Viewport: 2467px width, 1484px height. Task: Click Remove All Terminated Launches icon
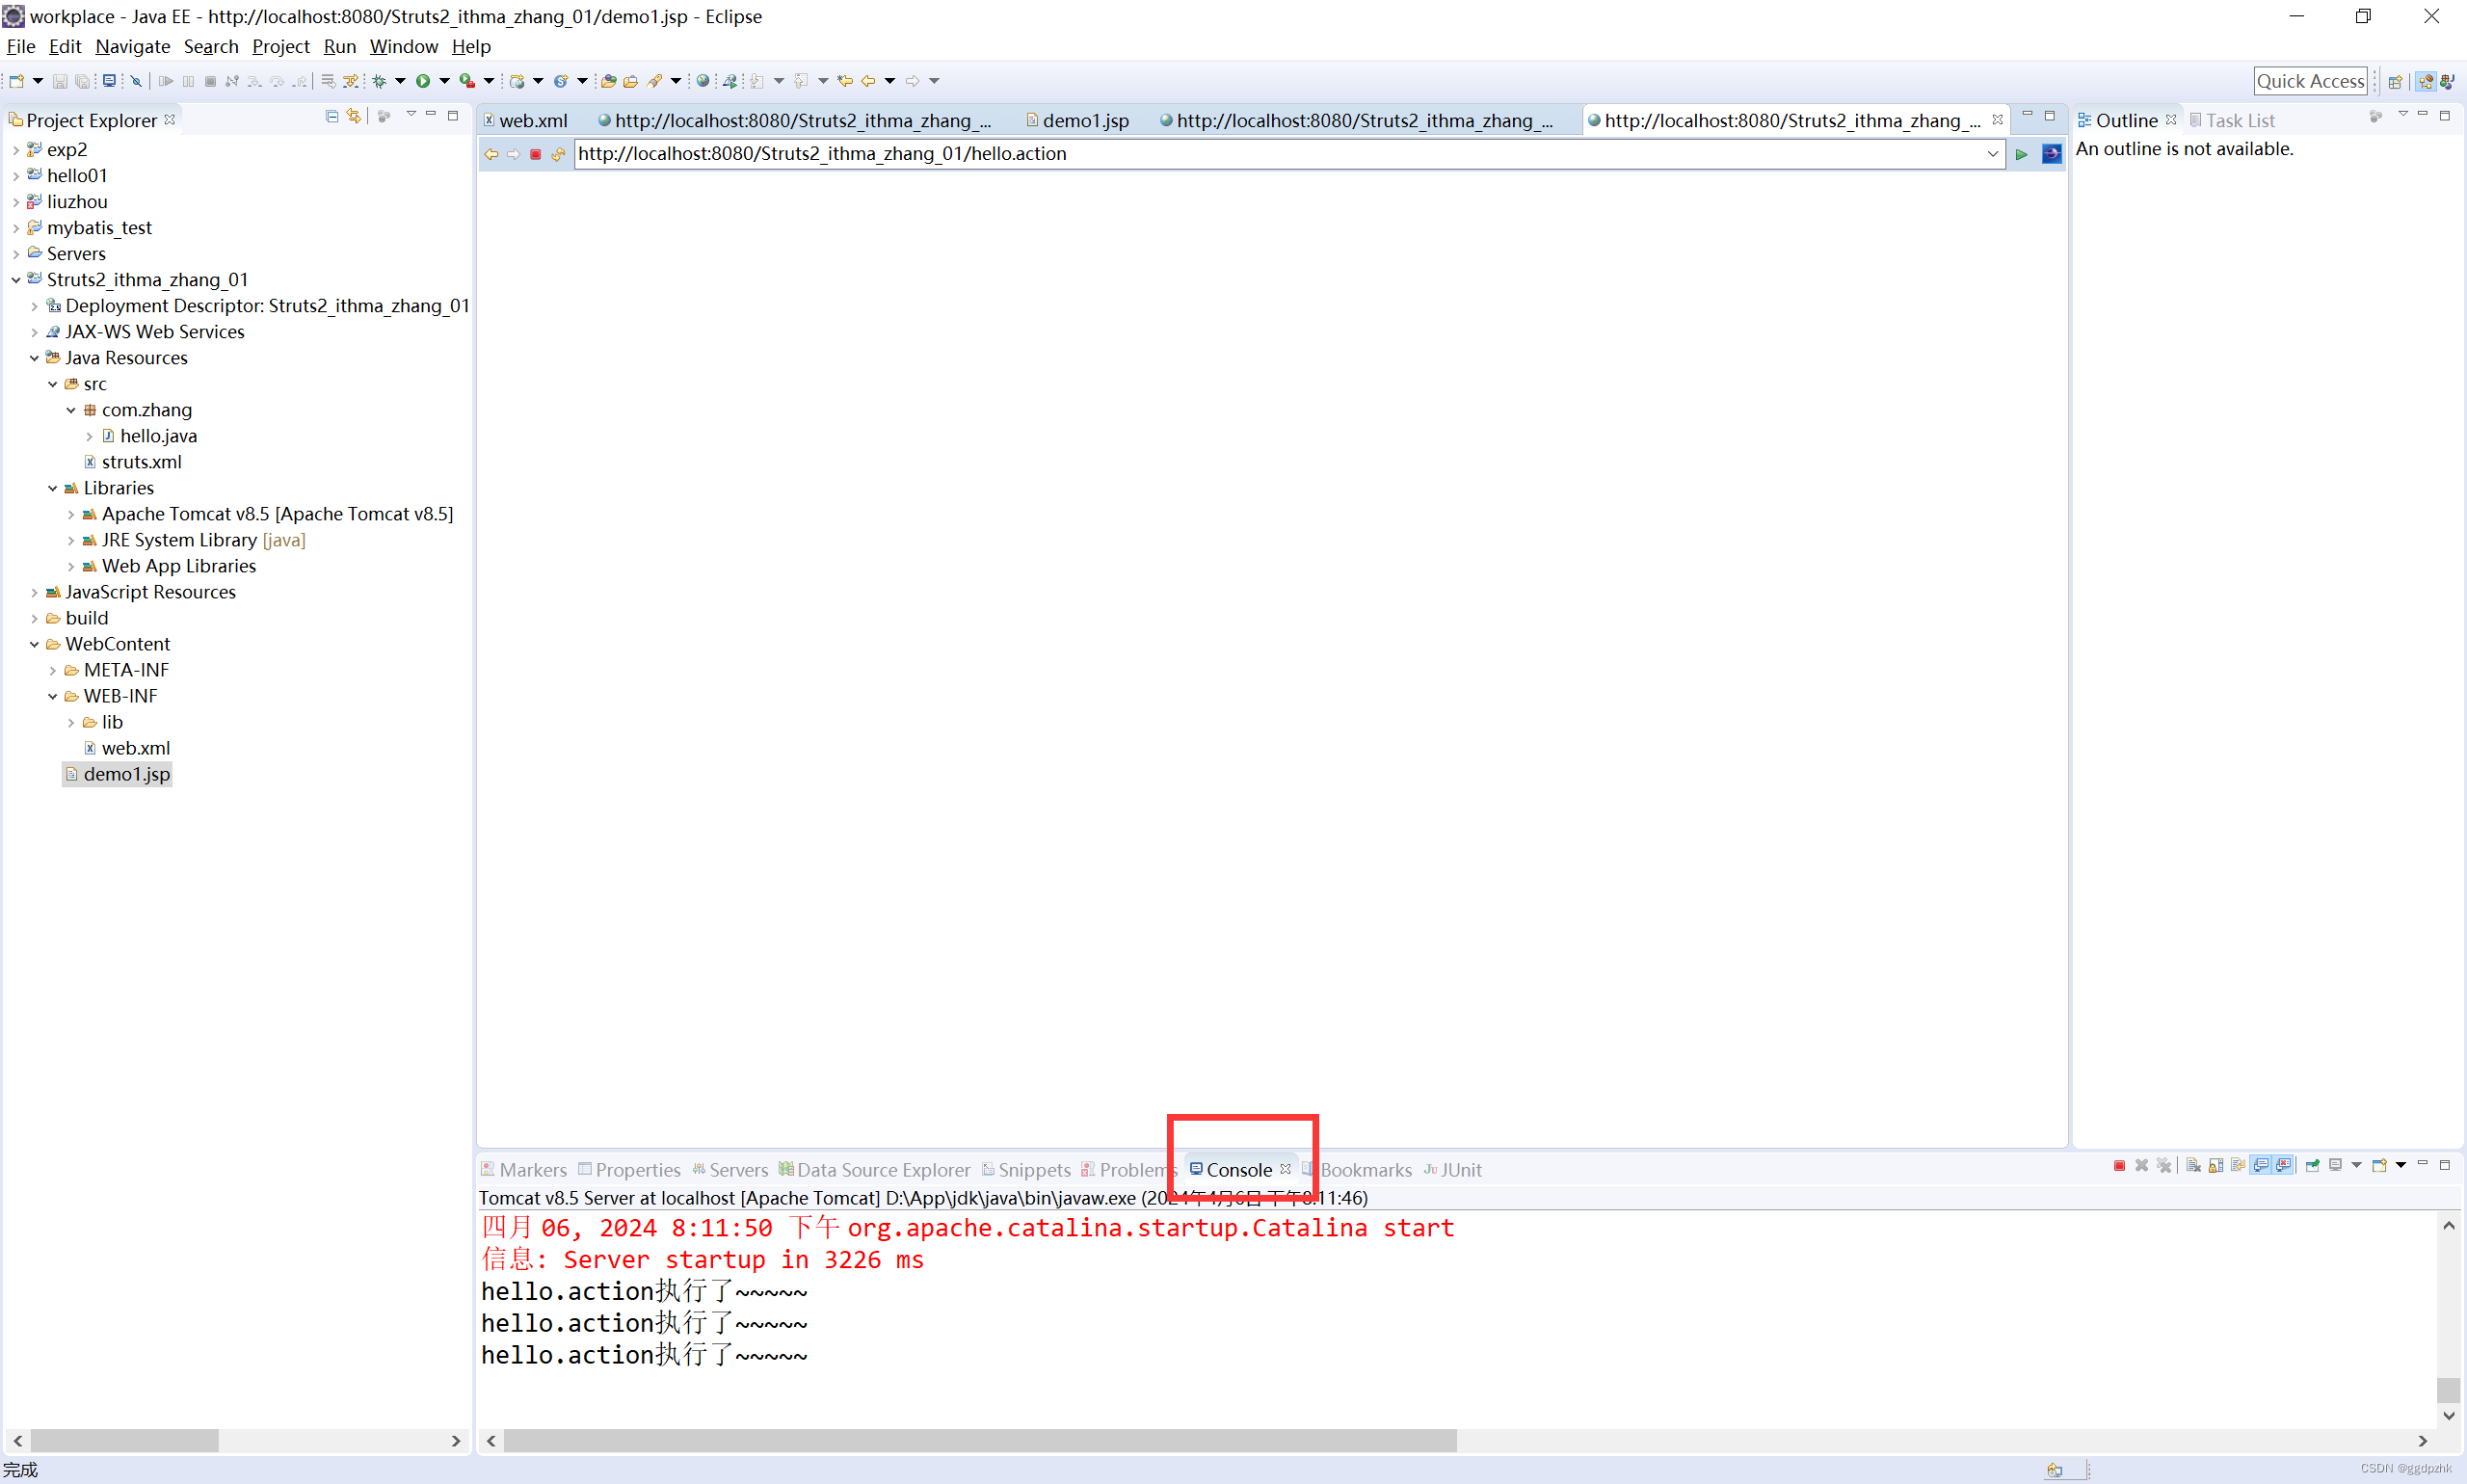(x=2164, y=1165)
